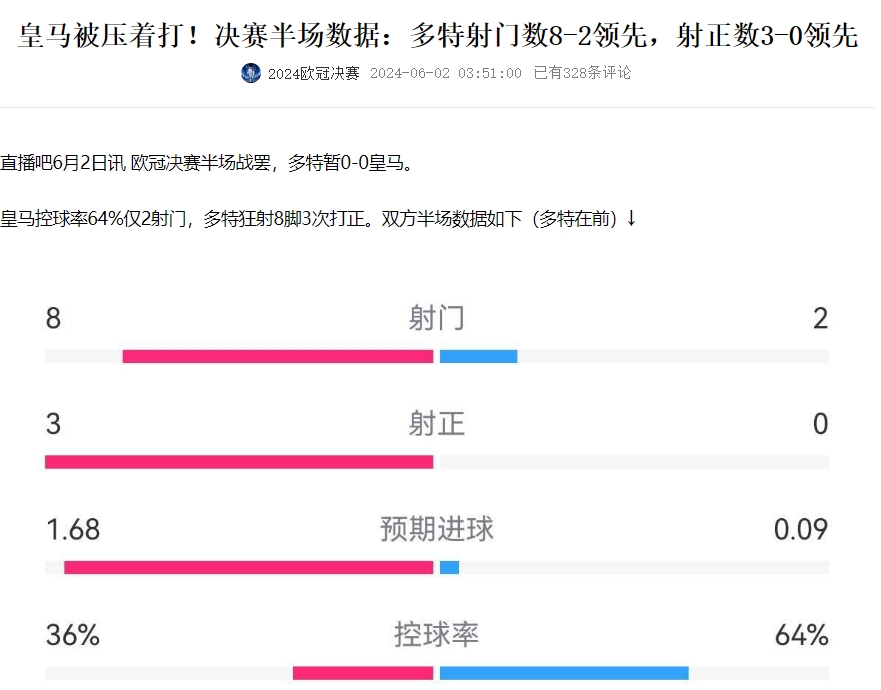Screen dimensions: 881x690
Task: Click the blue 射门 bar for Real Madrid
Action: [478, 356]
